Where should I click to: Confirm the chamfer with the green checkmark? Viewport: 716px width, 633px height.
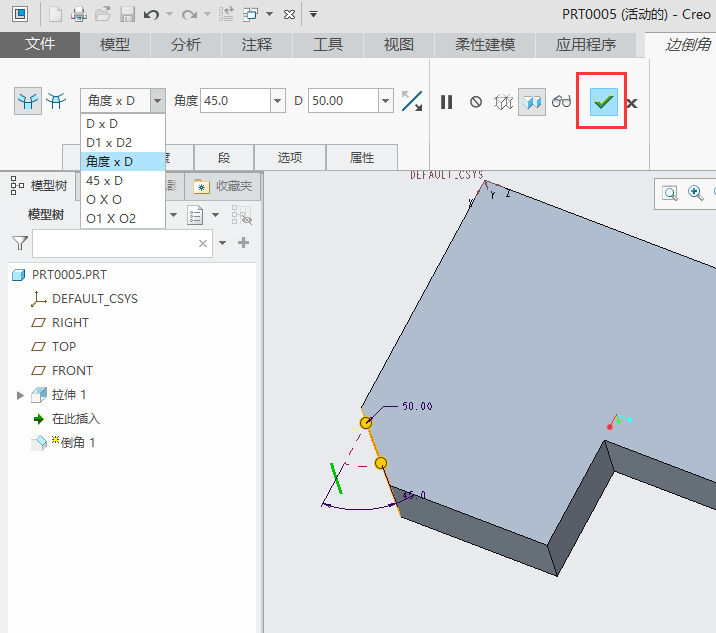(x=603, y=102)
